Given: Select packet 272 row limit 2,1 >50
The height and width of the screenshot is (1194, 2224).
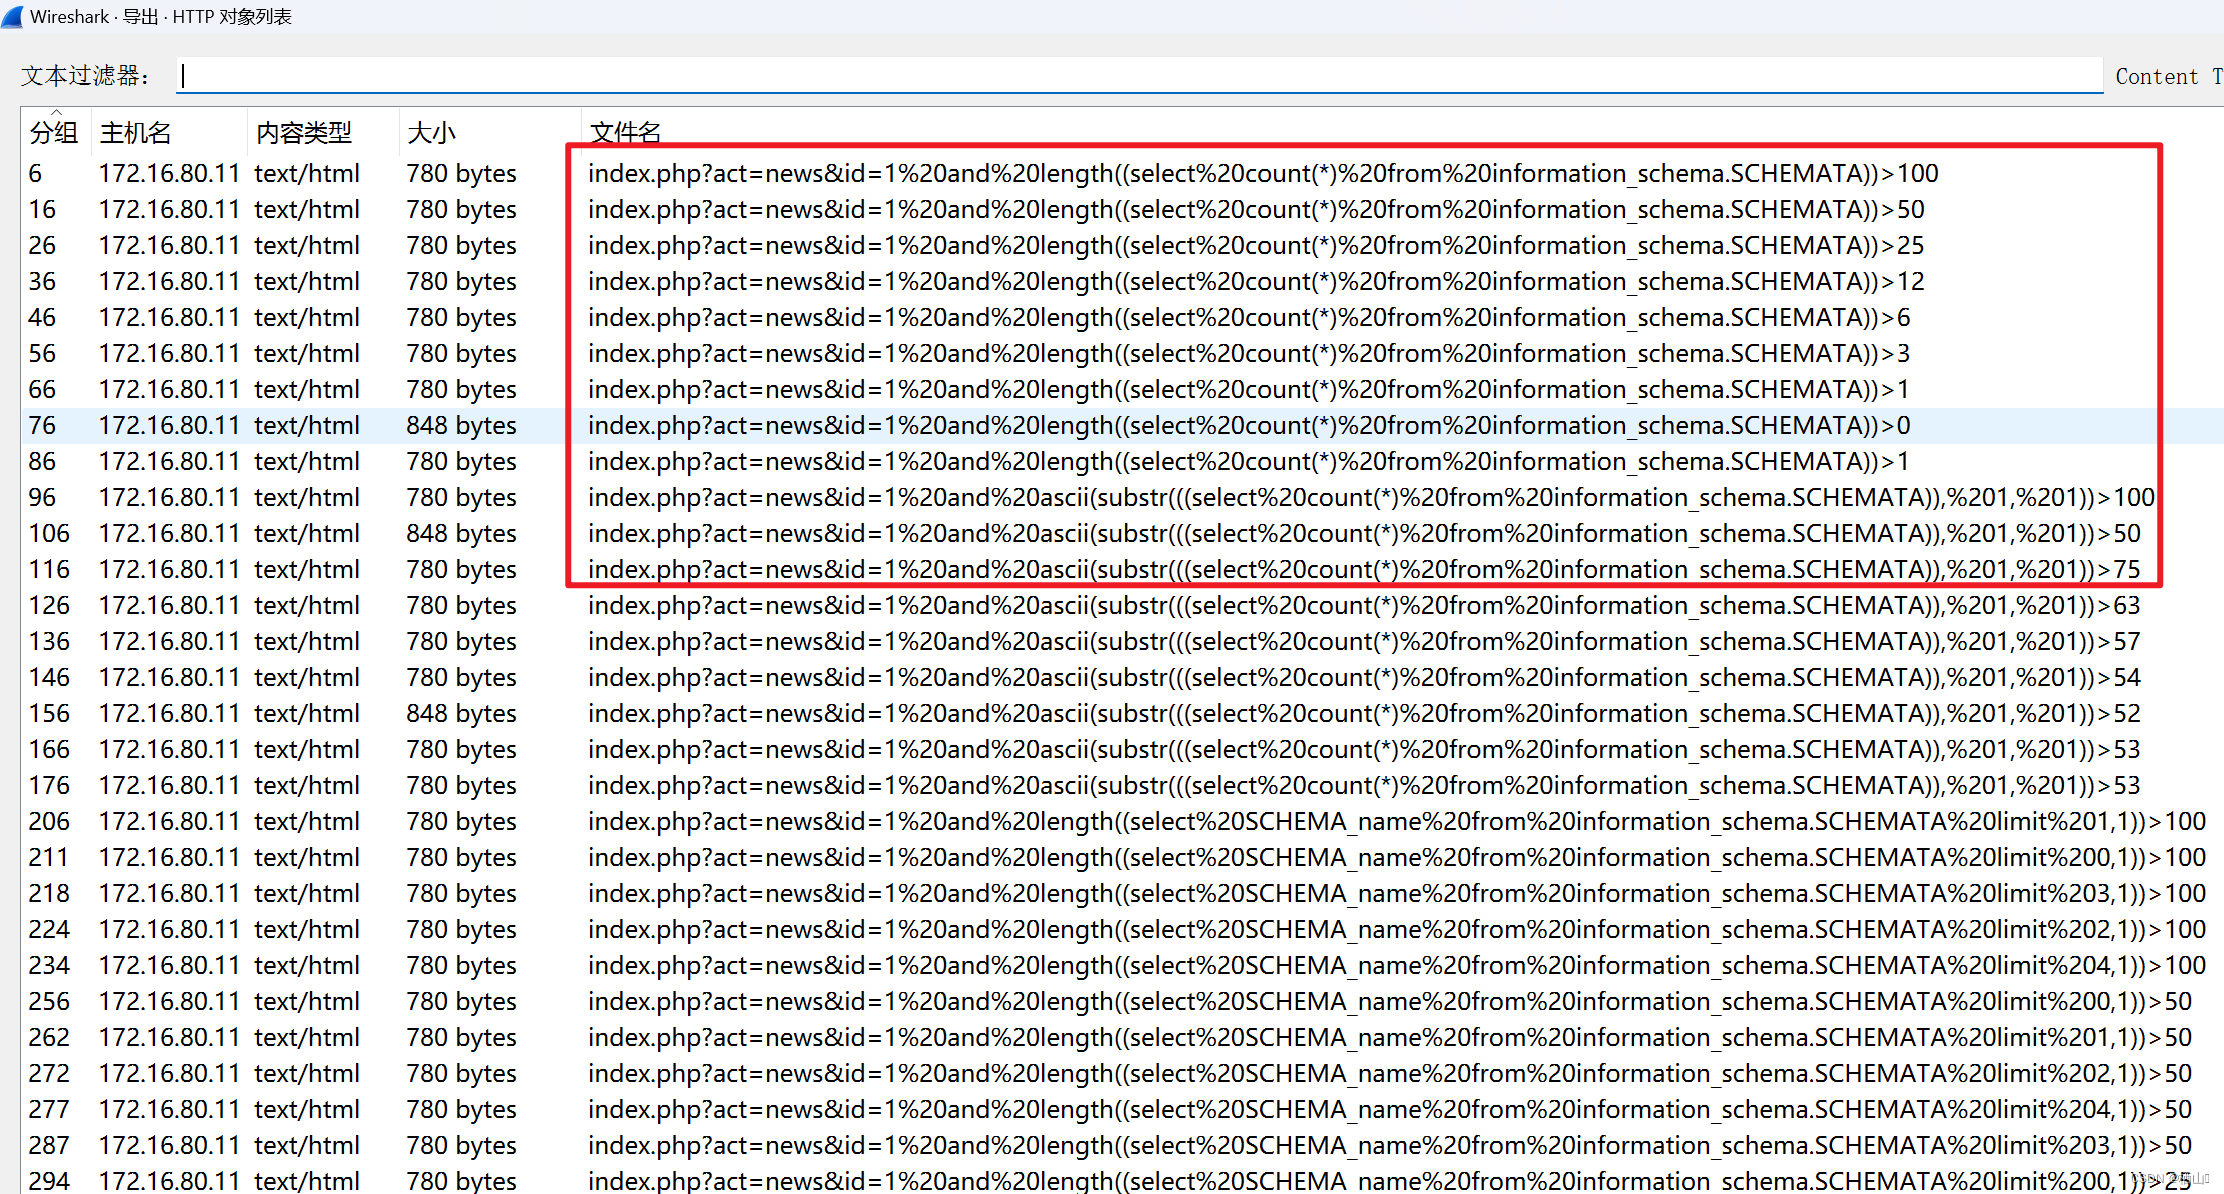Looking at the screenshot, I should (x=1122, y=1073).
